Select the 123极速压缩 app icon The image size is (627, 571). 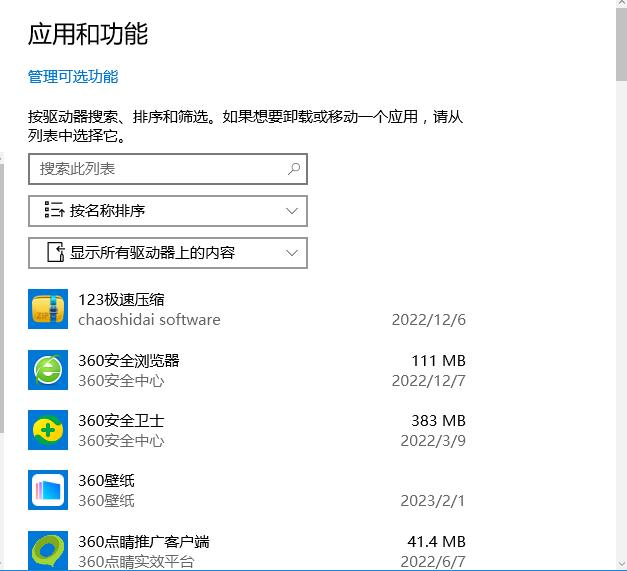(48, 309)
